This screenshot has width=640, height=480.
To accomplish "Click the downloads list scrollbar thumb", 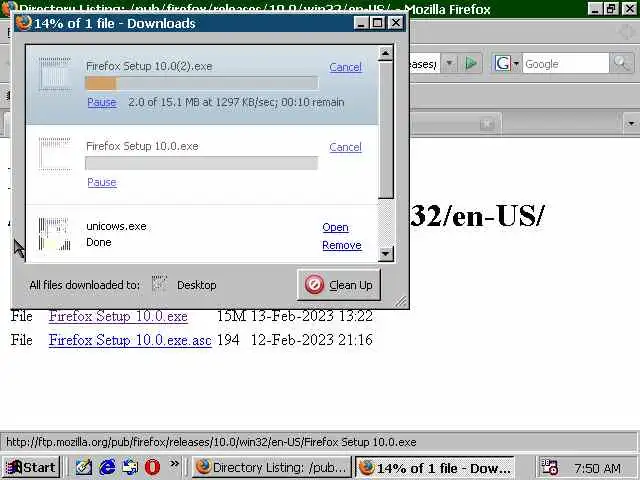I will pyautogui.click(x=386, y=130).
